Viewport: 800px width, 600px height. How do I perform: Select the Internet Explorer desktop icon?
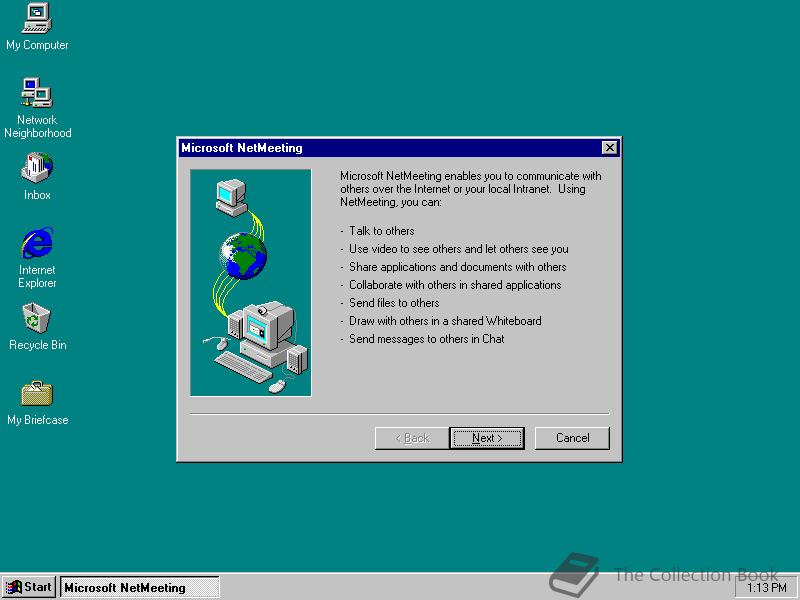coord(37,258)
